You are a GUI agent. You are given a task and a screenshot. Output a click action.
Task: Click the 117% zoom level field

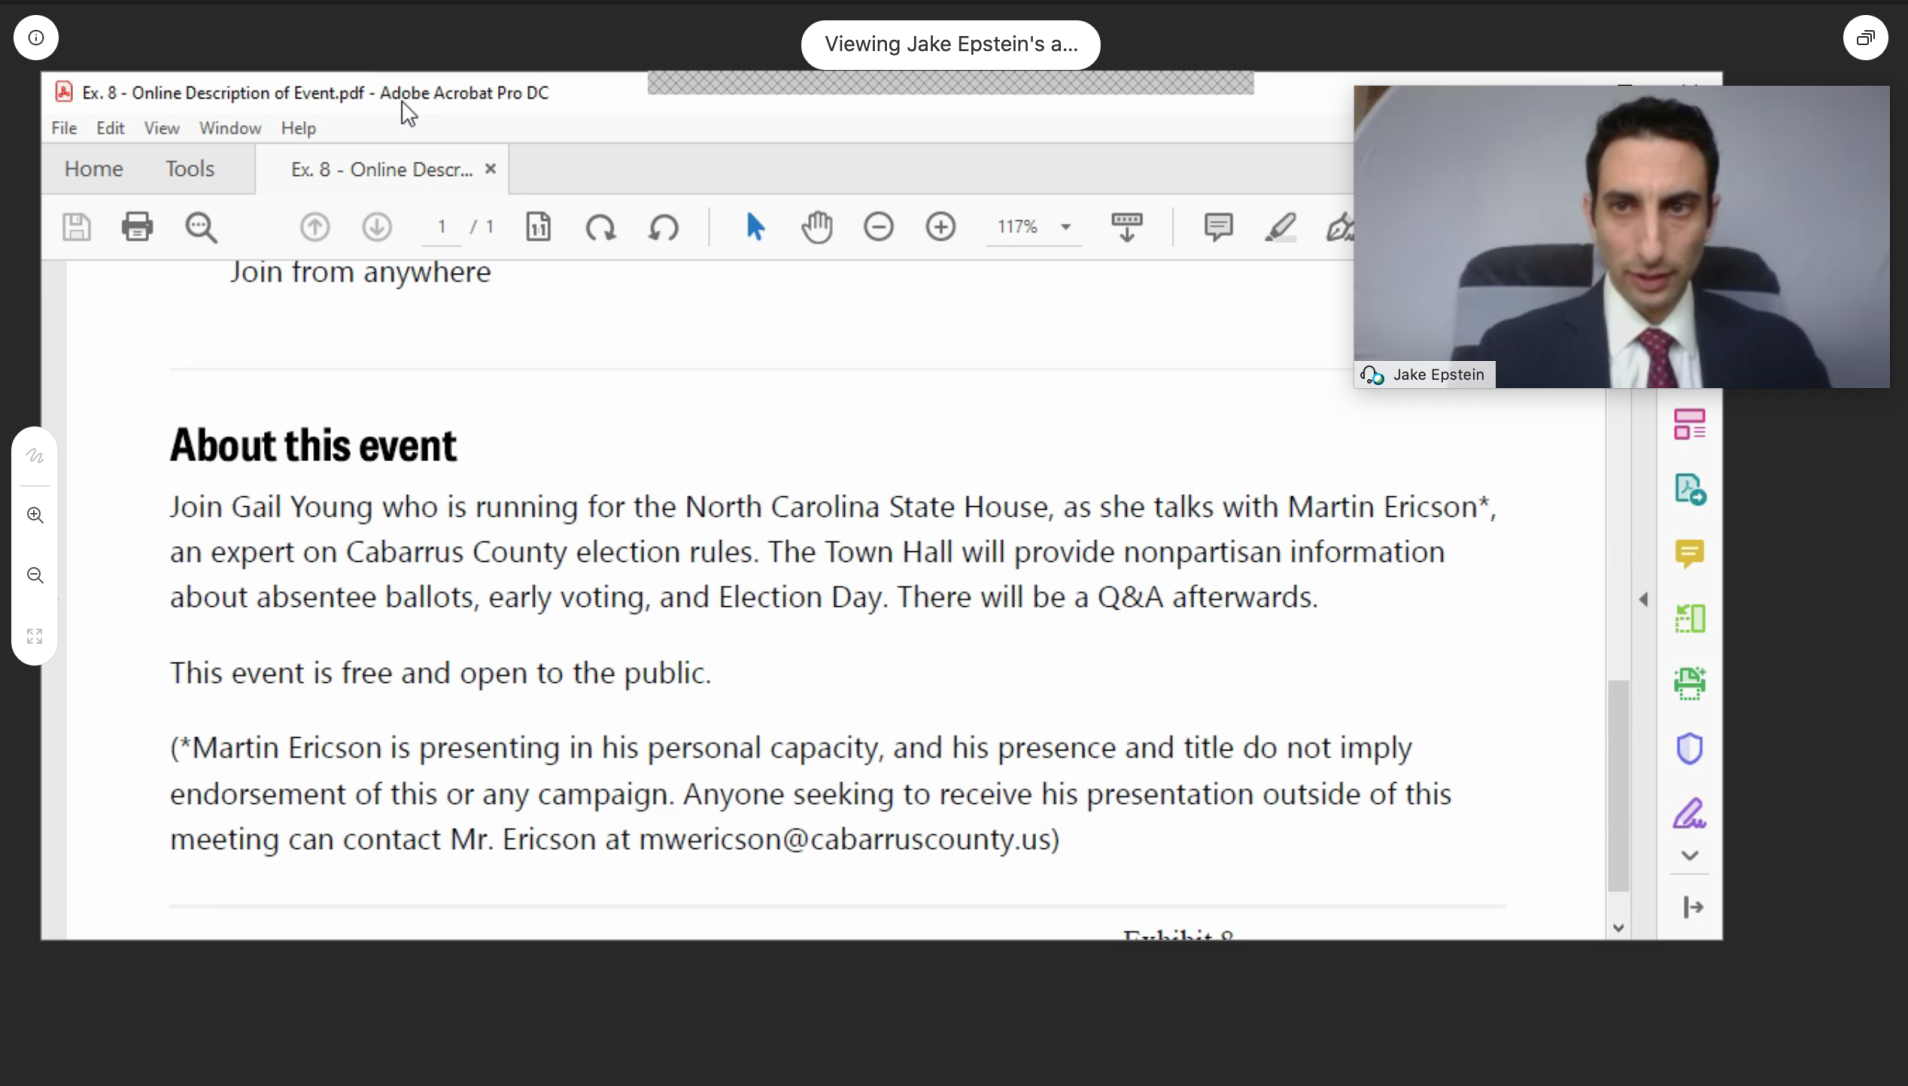1017,227
